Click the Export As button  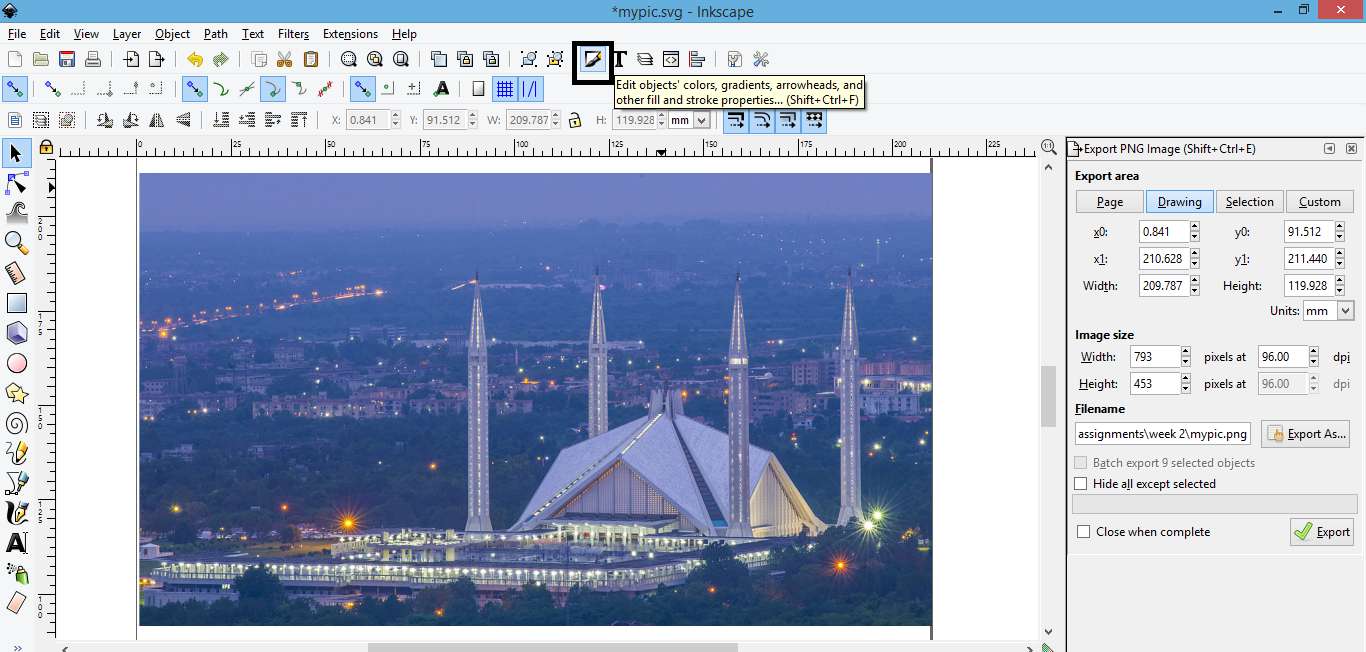1306,434
